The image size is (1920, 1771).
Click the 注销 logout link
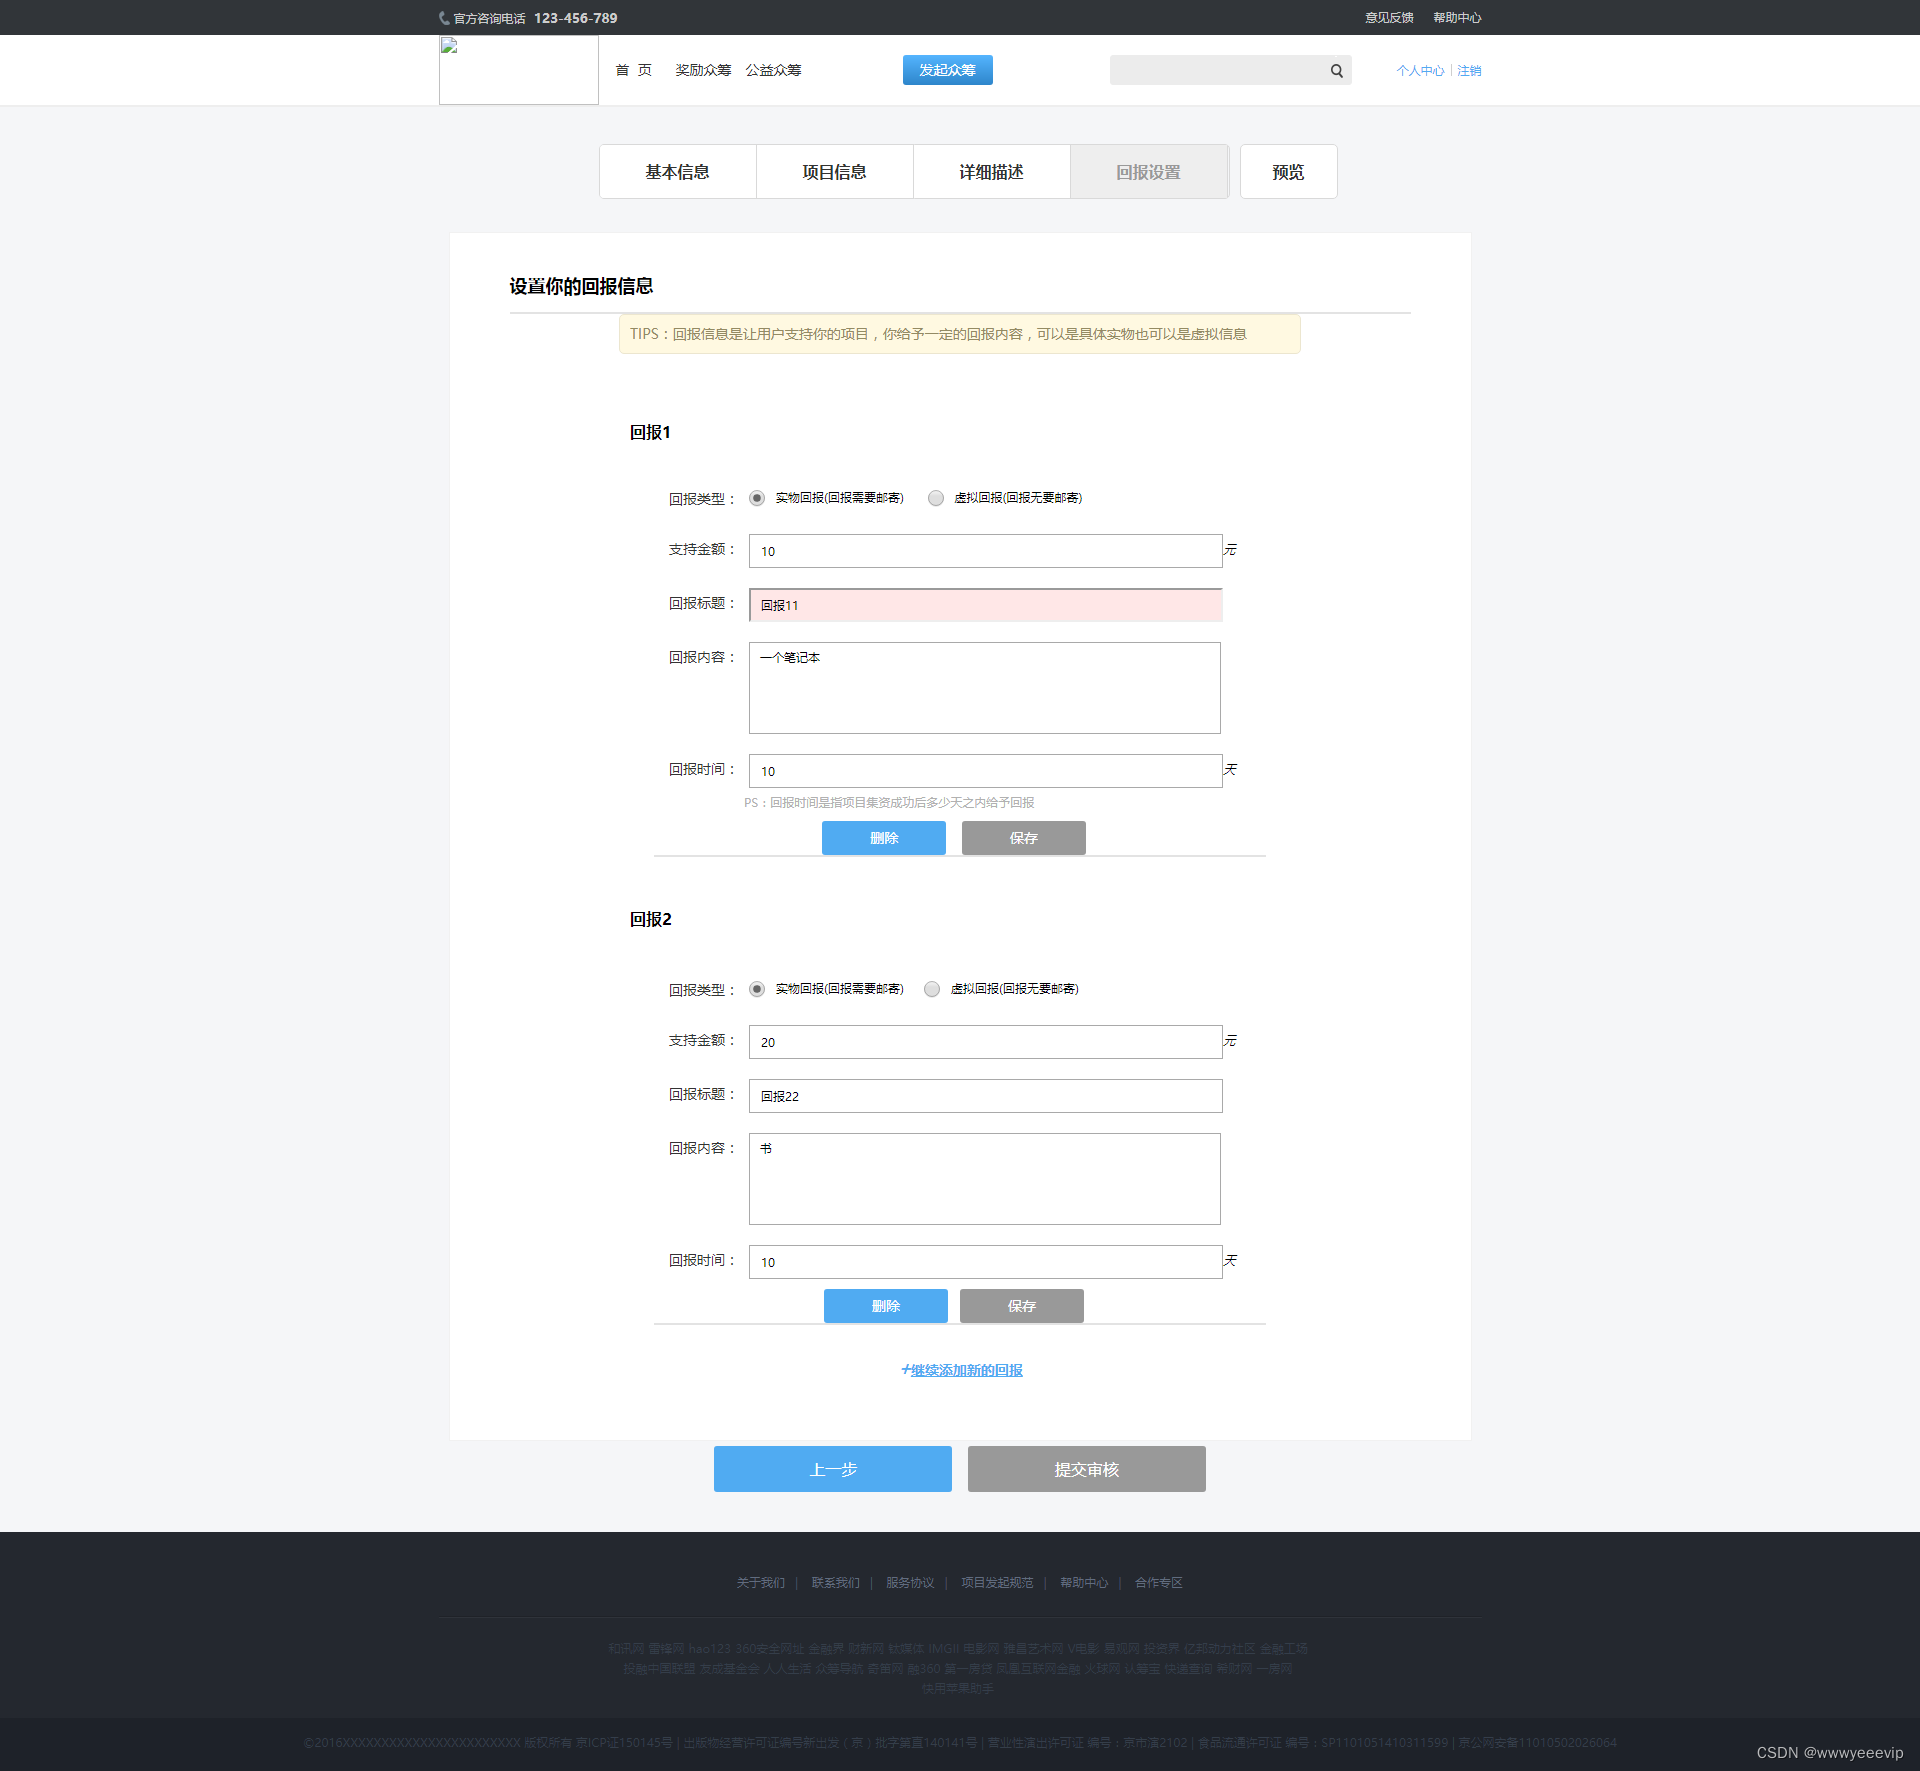click(1469, 71)
